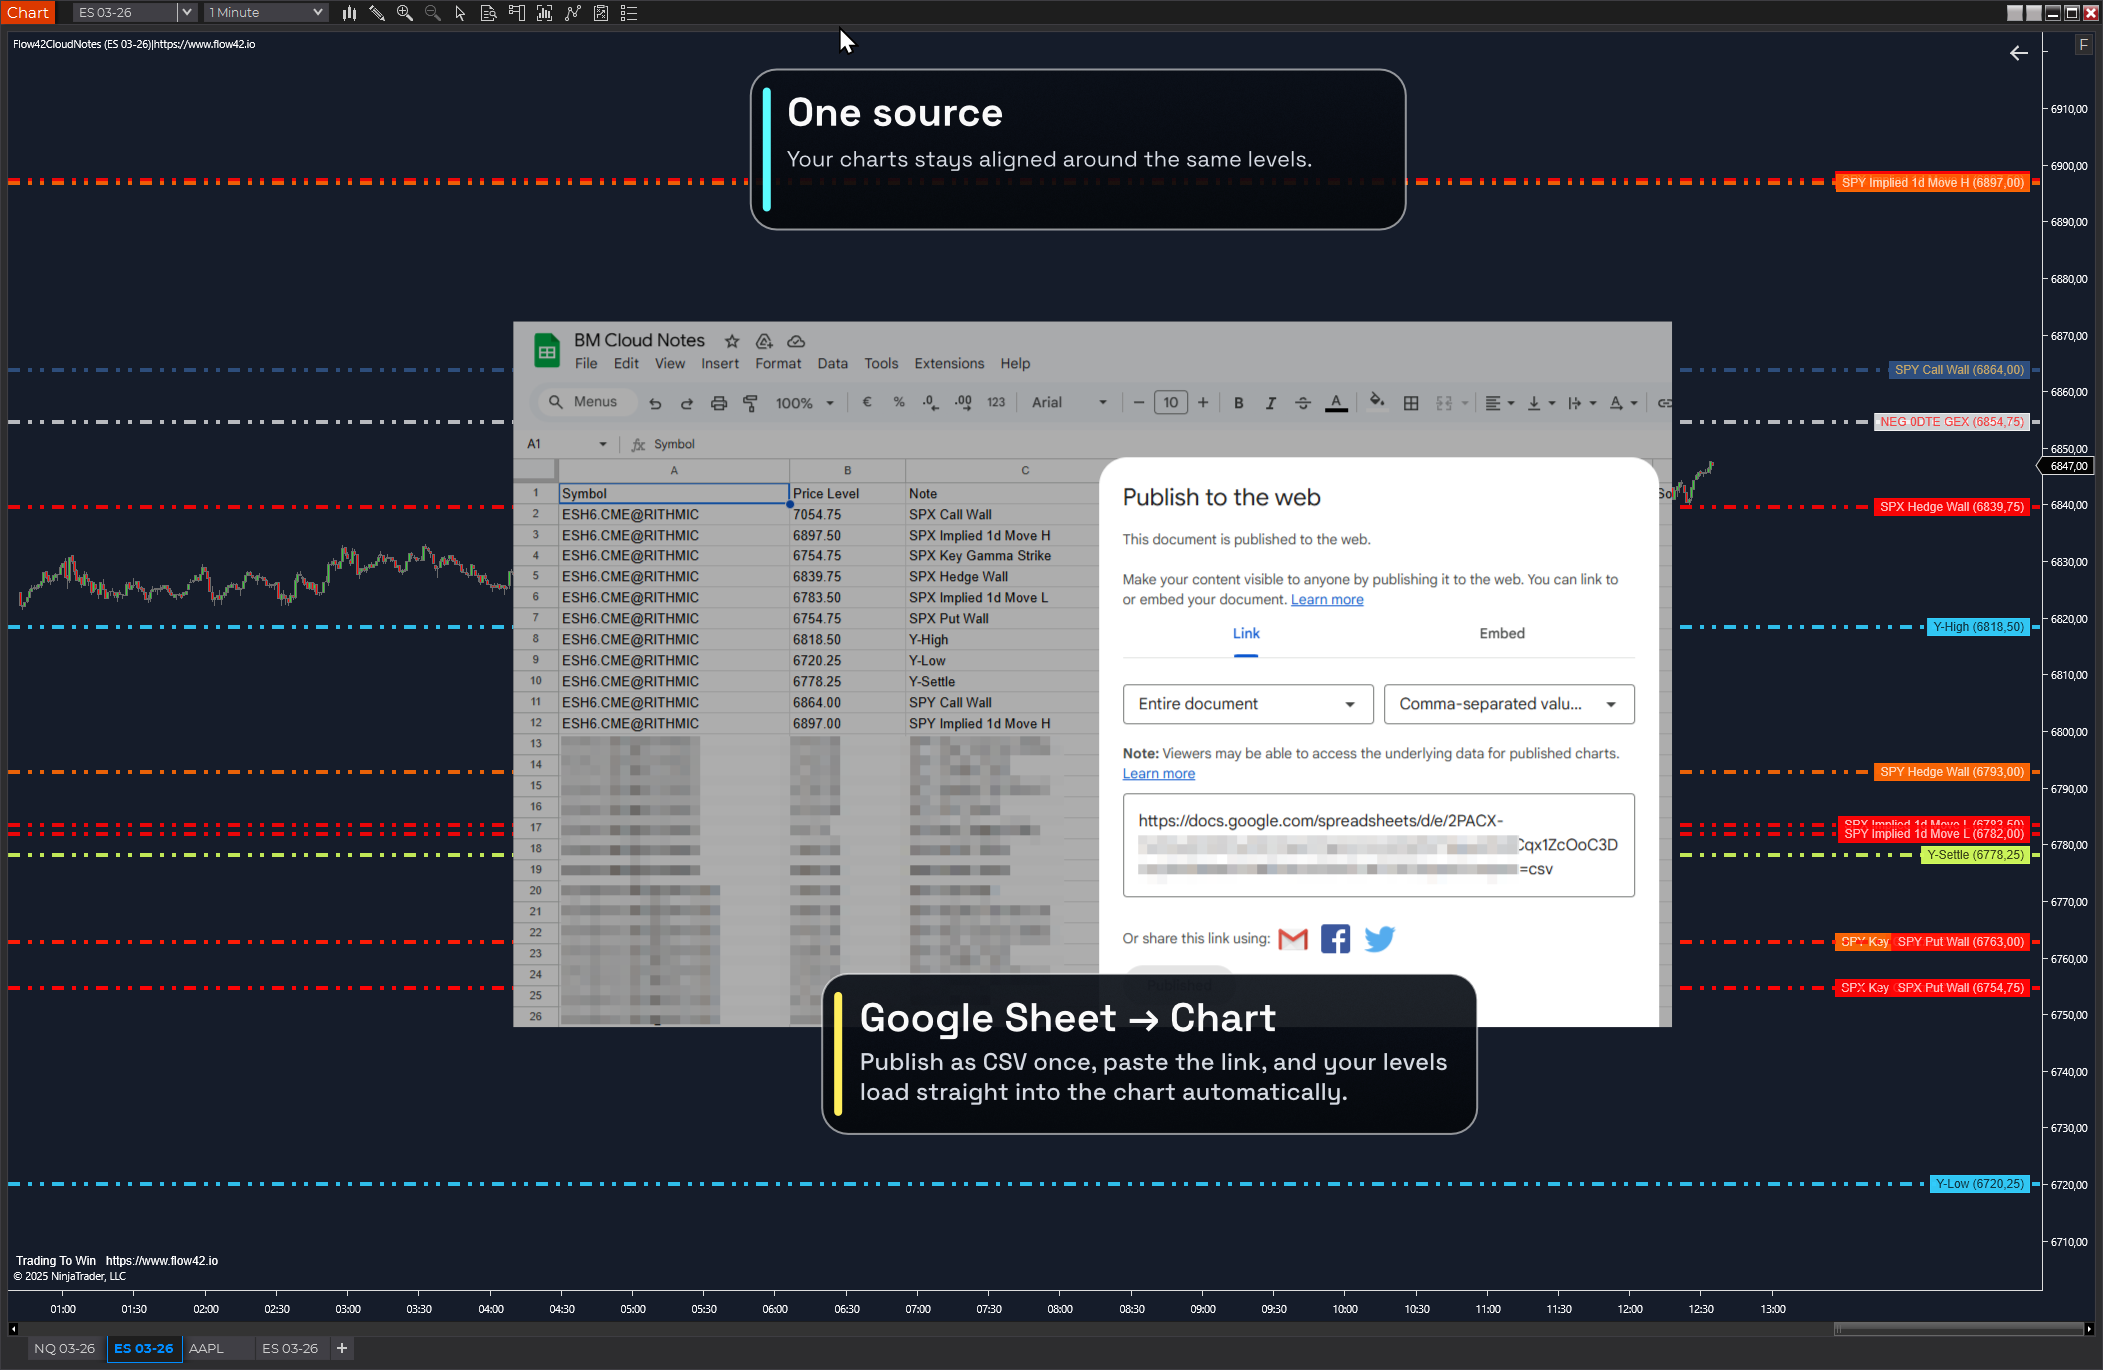Click the paint format roller icon

(751, 403)
